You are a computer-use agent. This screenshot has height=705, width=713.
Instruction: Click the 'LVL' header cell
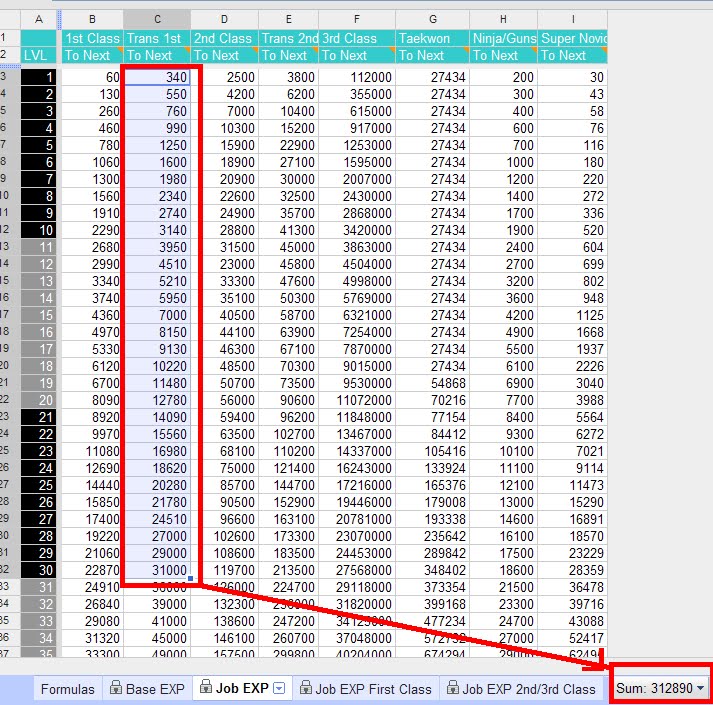[39, 55]
